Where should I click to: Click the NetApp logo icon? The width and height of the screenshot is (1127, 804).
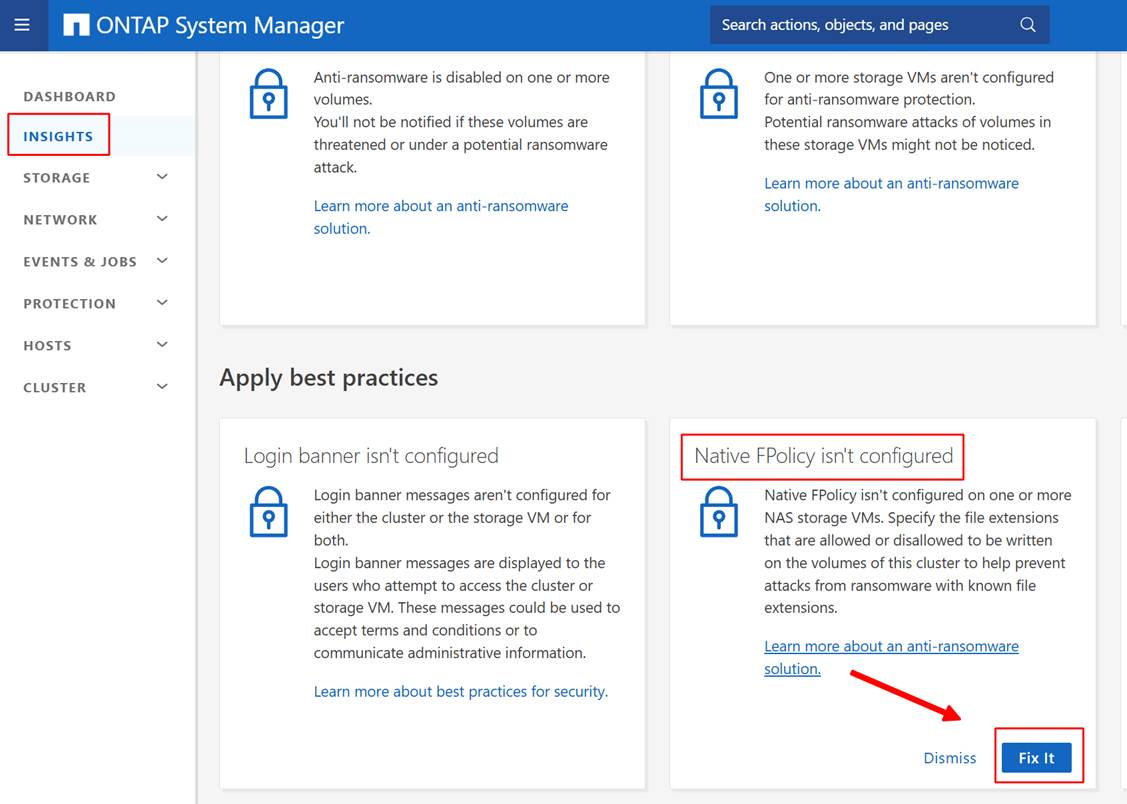pyautogui.click(x=76, y=25)
